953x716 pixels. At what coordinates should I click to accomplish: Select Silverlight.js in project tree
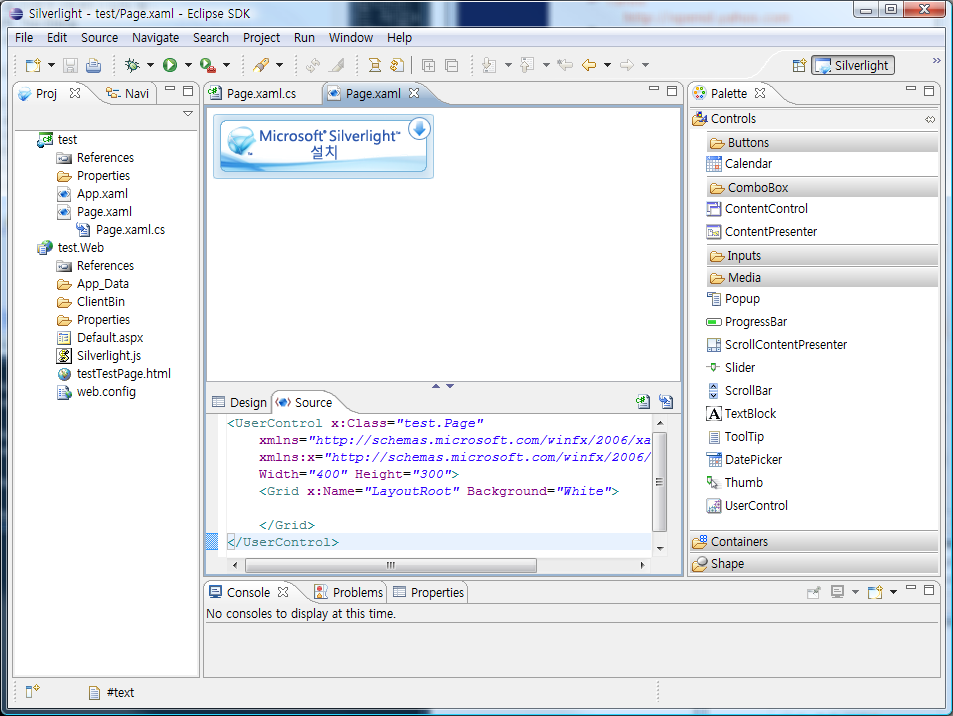(x=109, y=356)
